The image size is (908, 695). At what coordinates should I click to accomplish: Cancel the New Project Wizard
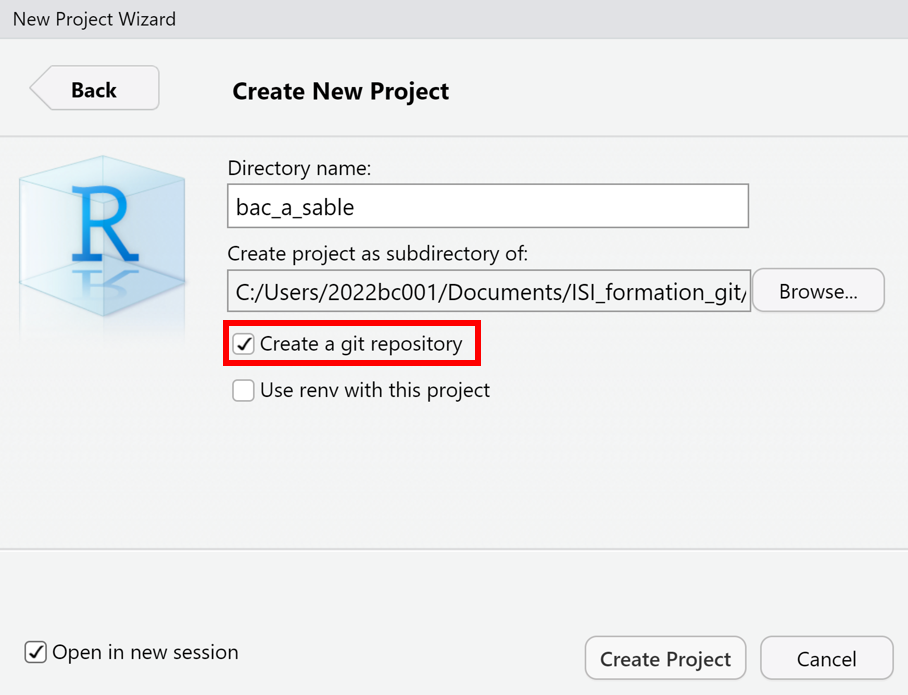coord(826,659)
